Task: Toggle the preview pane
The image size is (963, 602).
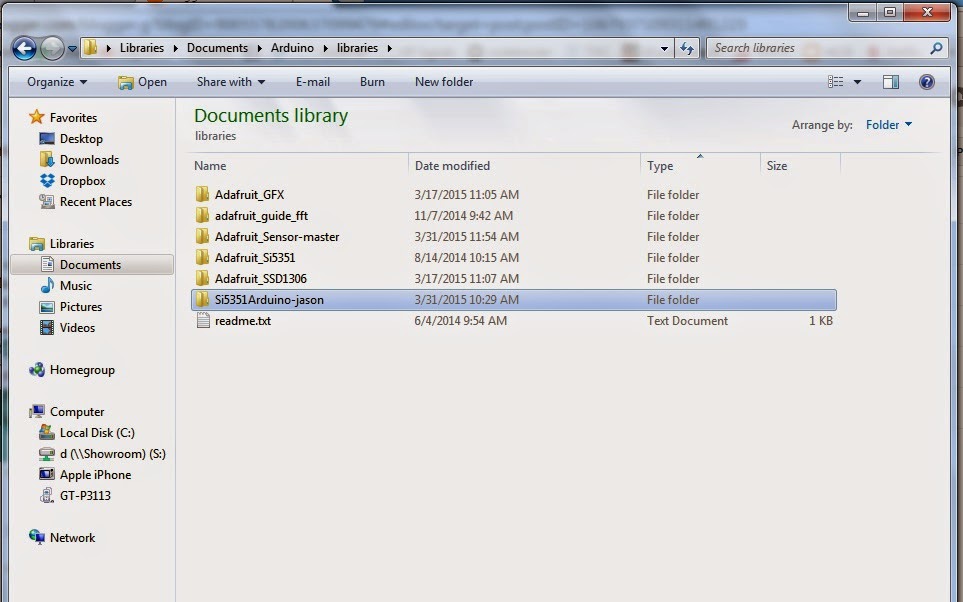Action: [891, 82]
